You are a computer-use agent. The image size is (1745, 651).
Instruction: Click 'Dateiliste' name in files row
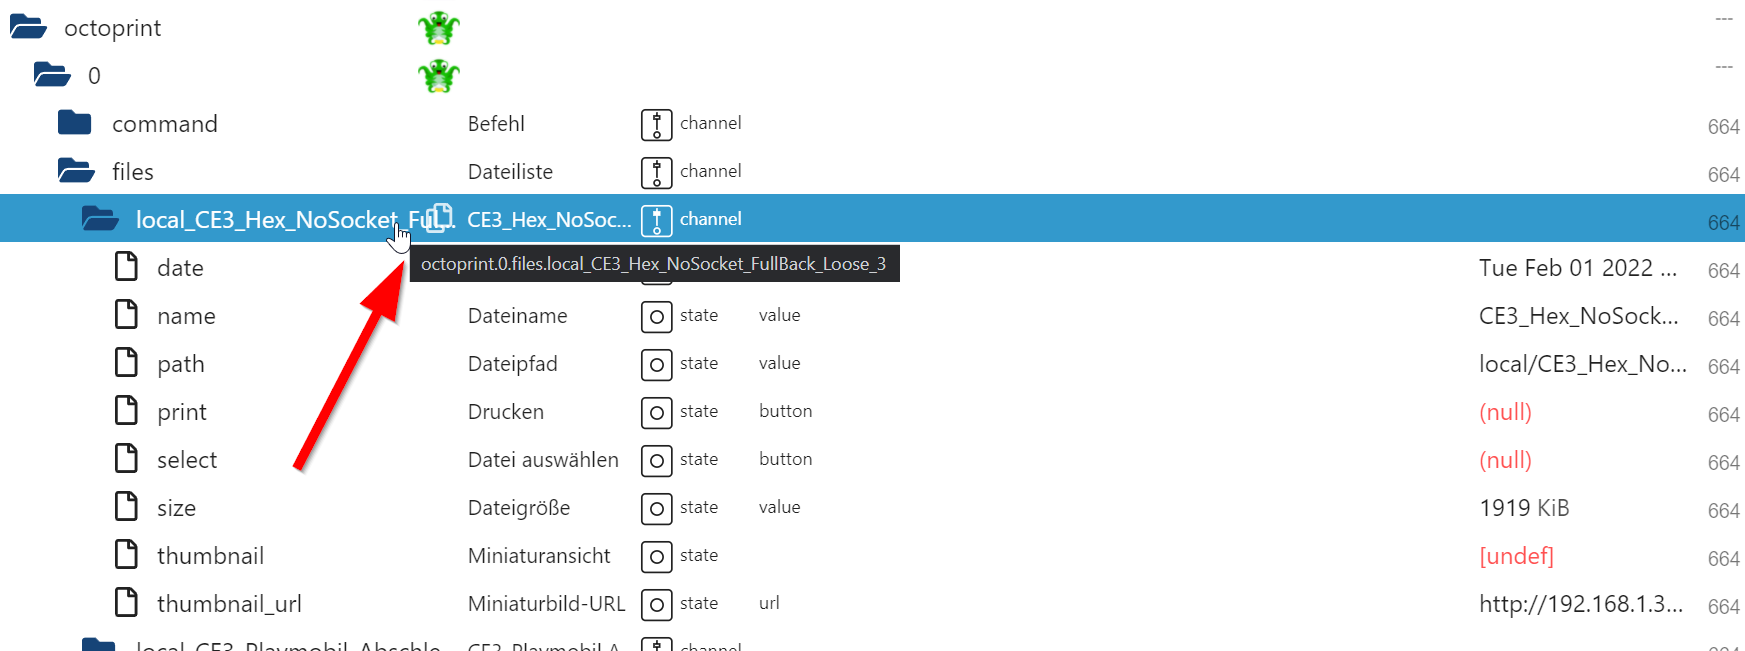(x=510, y=172)
